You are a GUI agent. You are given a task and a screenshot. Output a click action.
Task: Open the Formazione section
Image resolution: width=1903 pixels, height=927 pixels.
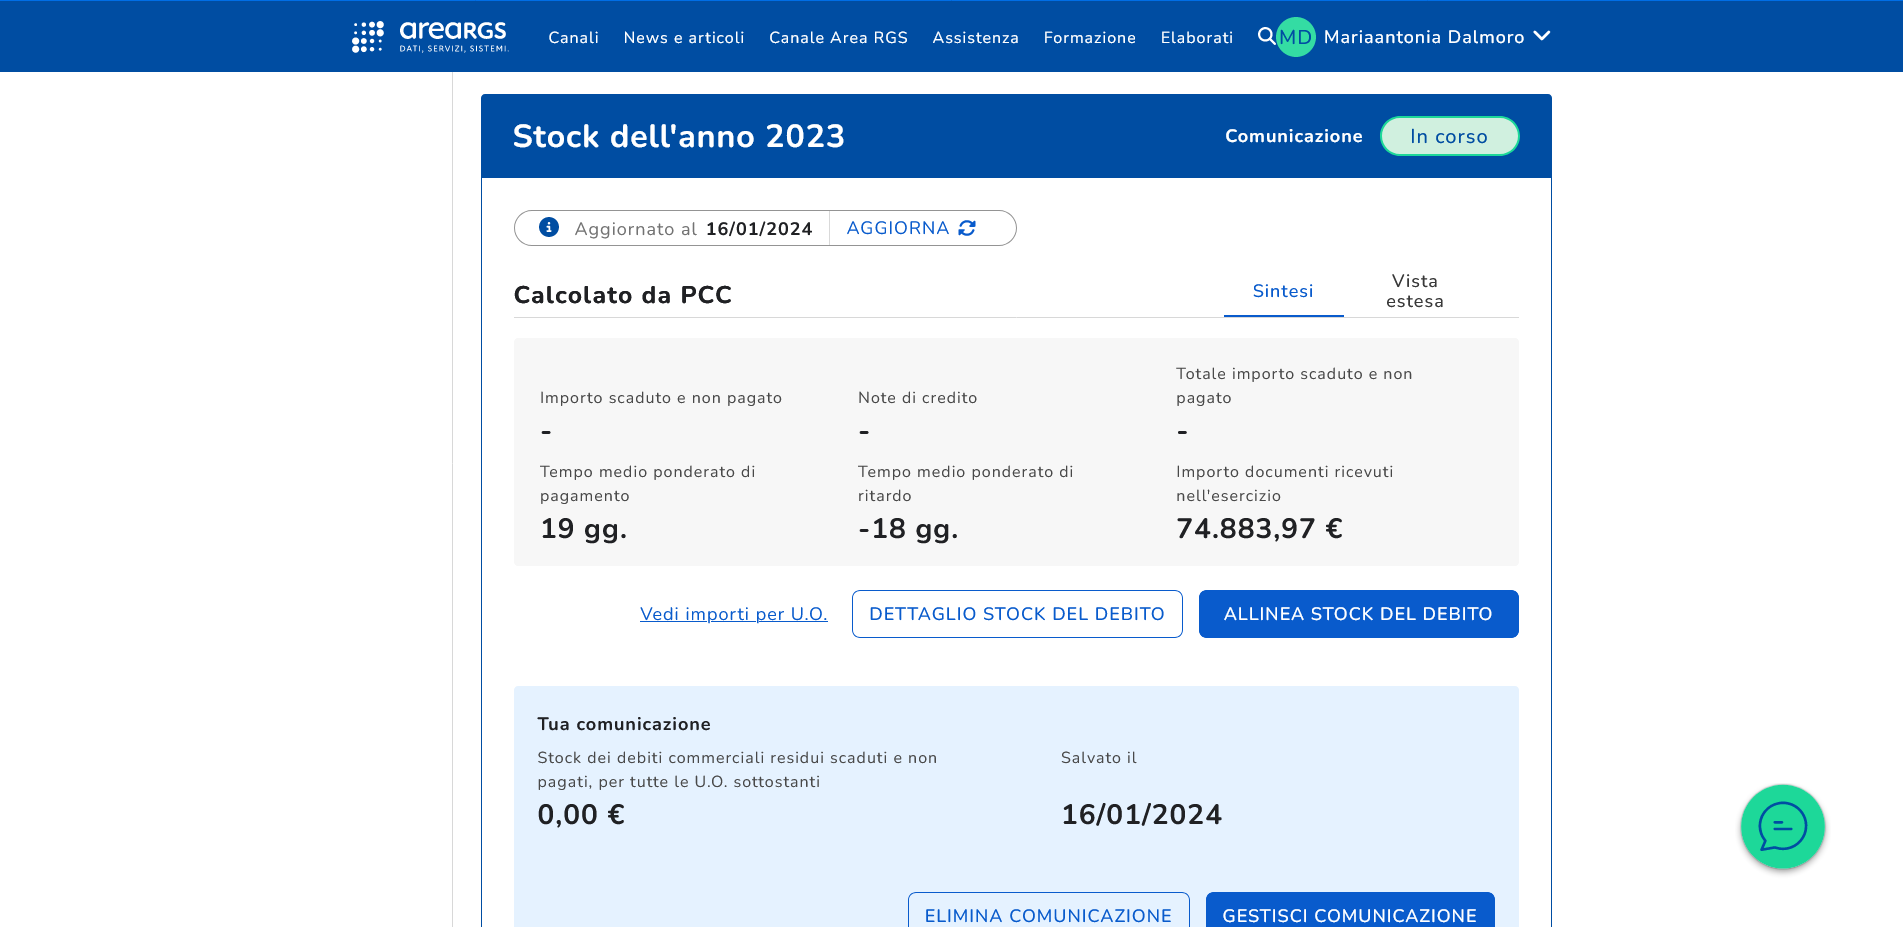1089,38
